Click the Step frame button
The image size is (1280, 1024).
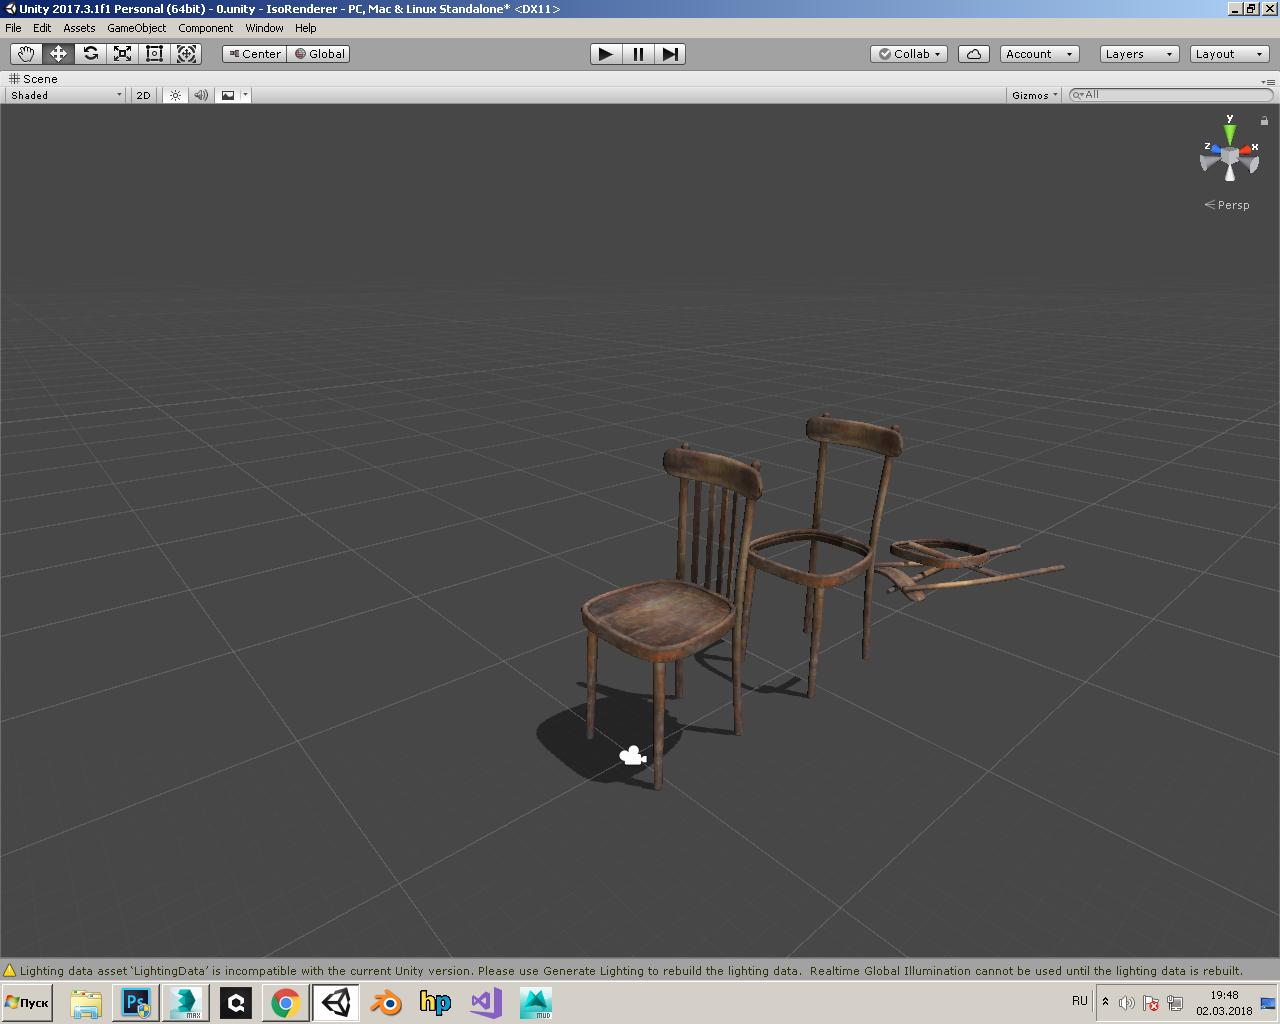[670, 54]
